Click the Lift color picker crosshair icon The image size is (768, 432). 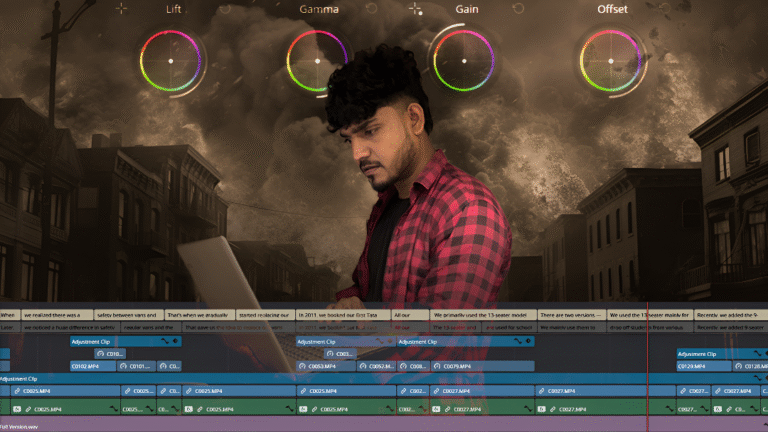tap(121, 9)
